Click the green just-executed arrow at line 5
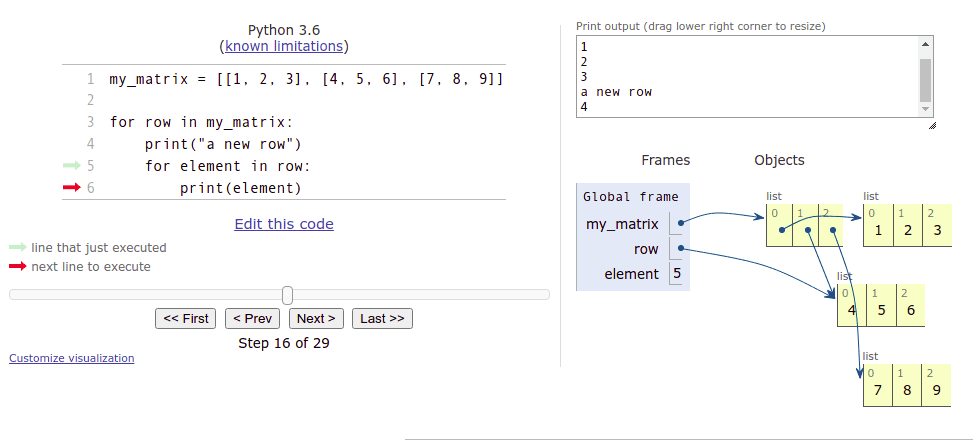Screen dimensions: 973x442 click(x=70, y=166)
